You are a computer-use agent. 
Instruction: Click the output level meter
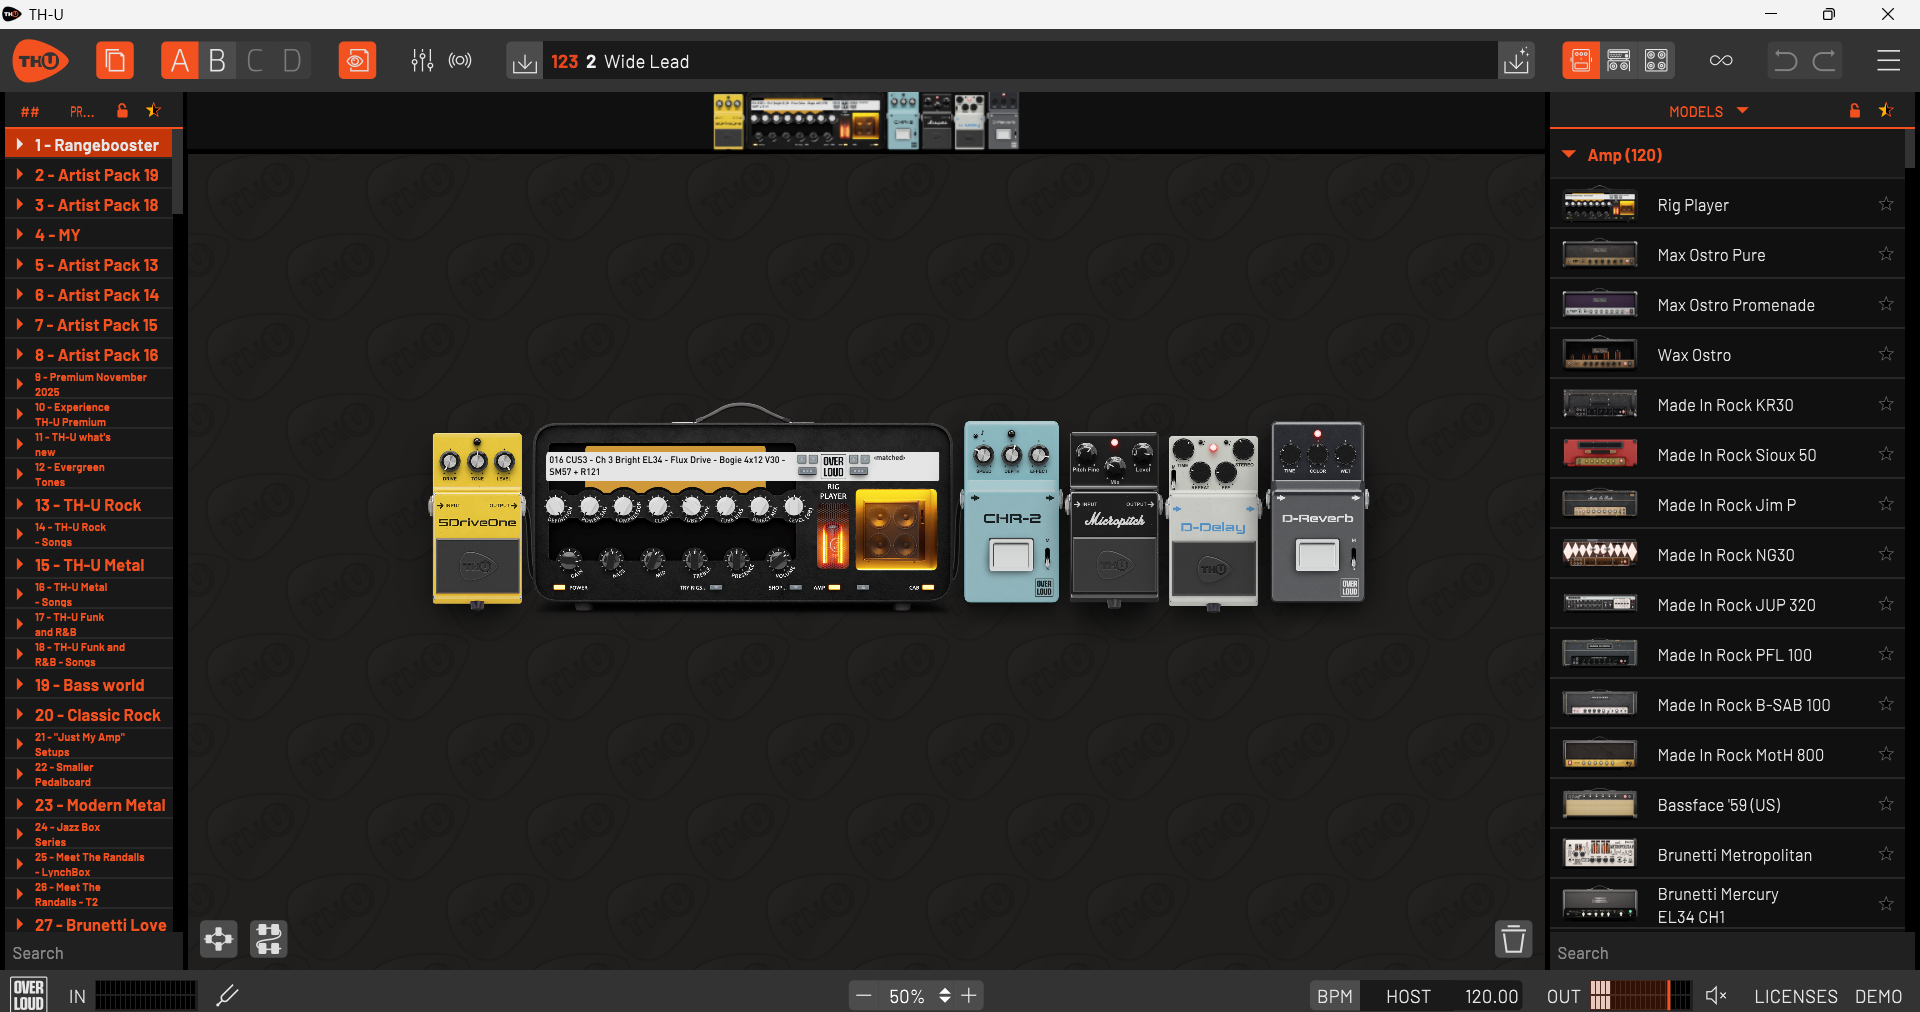click(1640, 995)
